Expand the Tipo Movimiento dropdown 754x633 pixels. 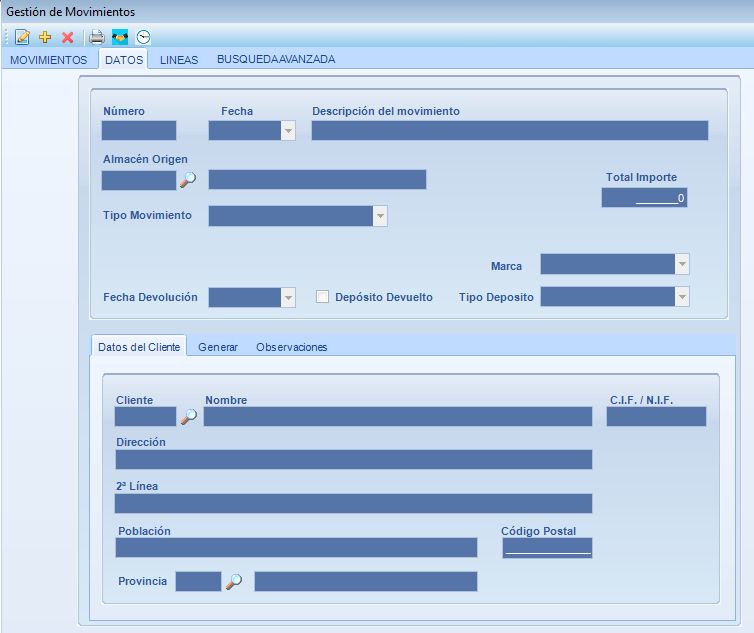[380, 216]
